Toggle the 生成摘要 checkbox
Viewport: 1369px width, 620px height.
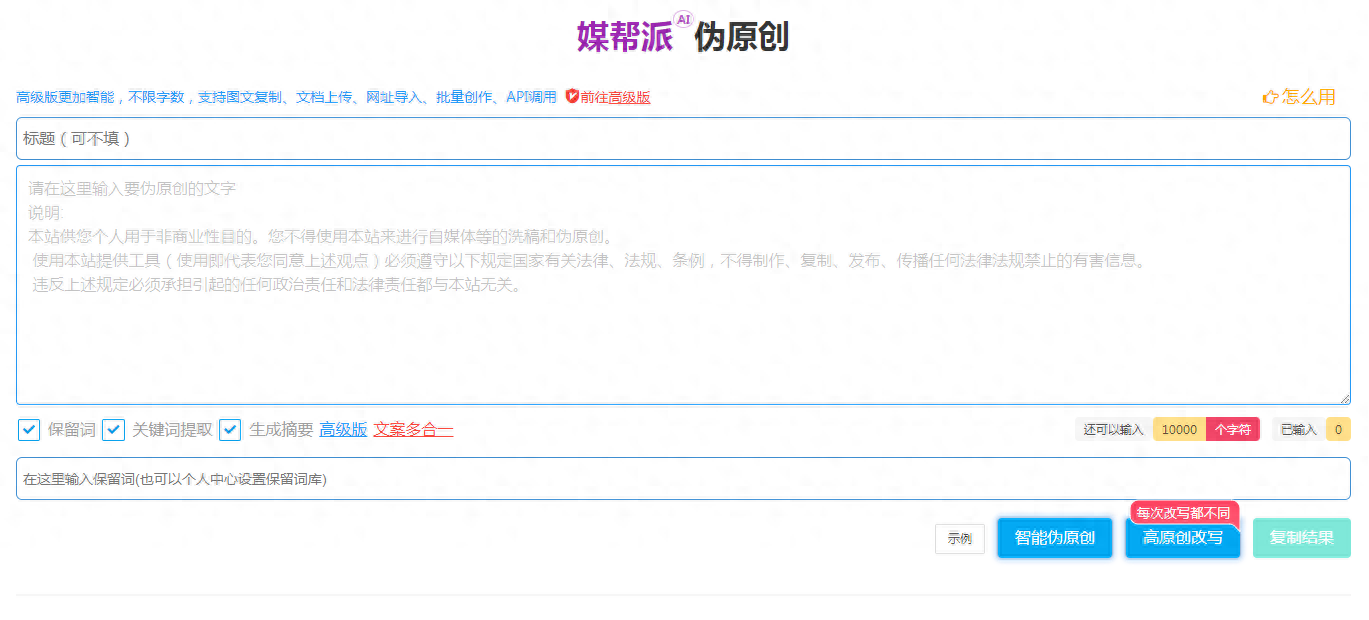[x=230, y=430]
